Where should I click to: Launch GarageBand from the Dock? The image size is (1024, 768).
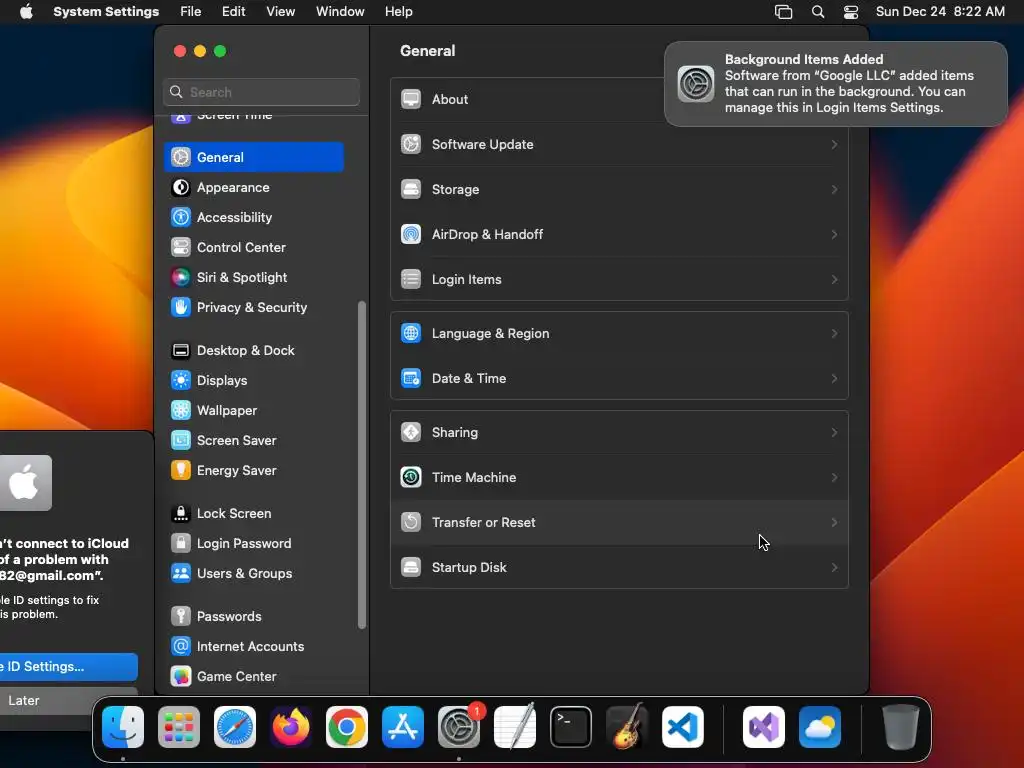point(627,727)
